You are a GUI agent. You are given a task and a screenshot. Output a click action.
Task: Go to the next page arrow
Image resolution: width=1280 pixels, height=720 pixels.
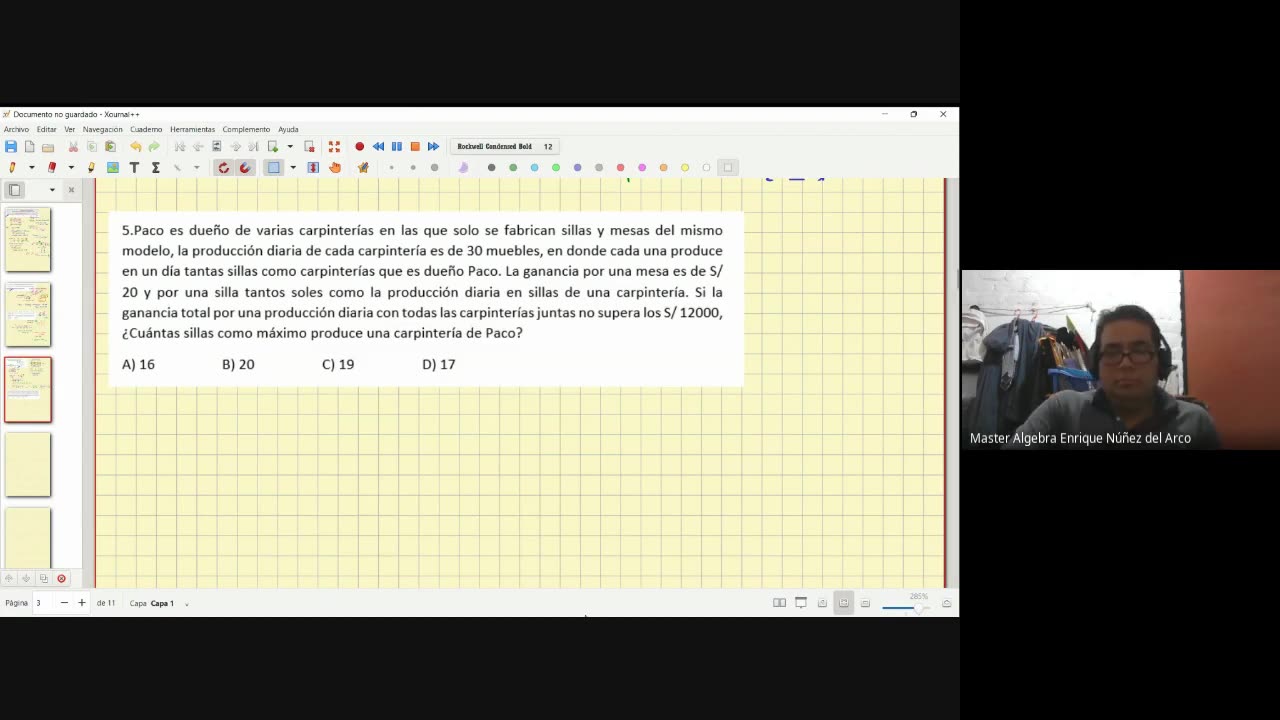pyautogui.click(x=236, y=147)
